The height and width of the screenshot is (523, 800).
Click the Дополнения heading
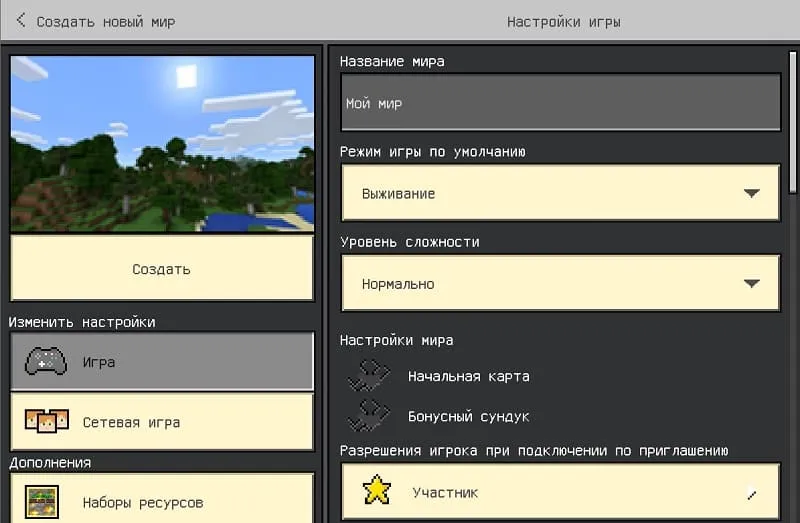[50, 463]
